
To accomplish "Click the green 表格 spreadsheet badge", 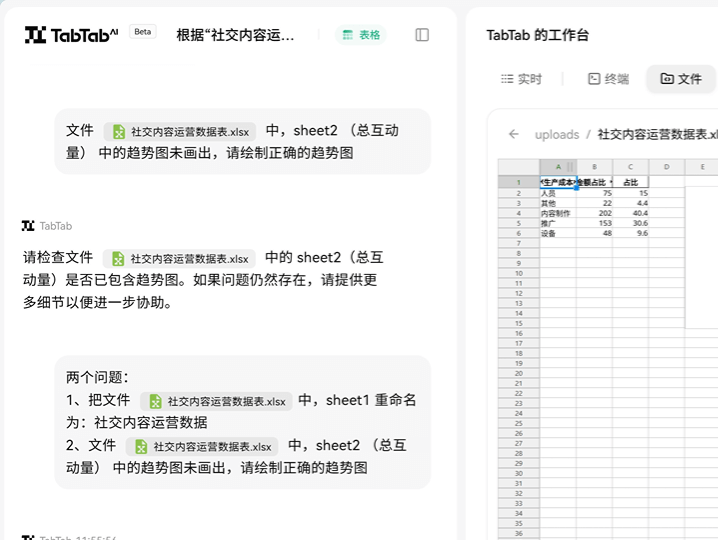I will click(x=361, y=35).
